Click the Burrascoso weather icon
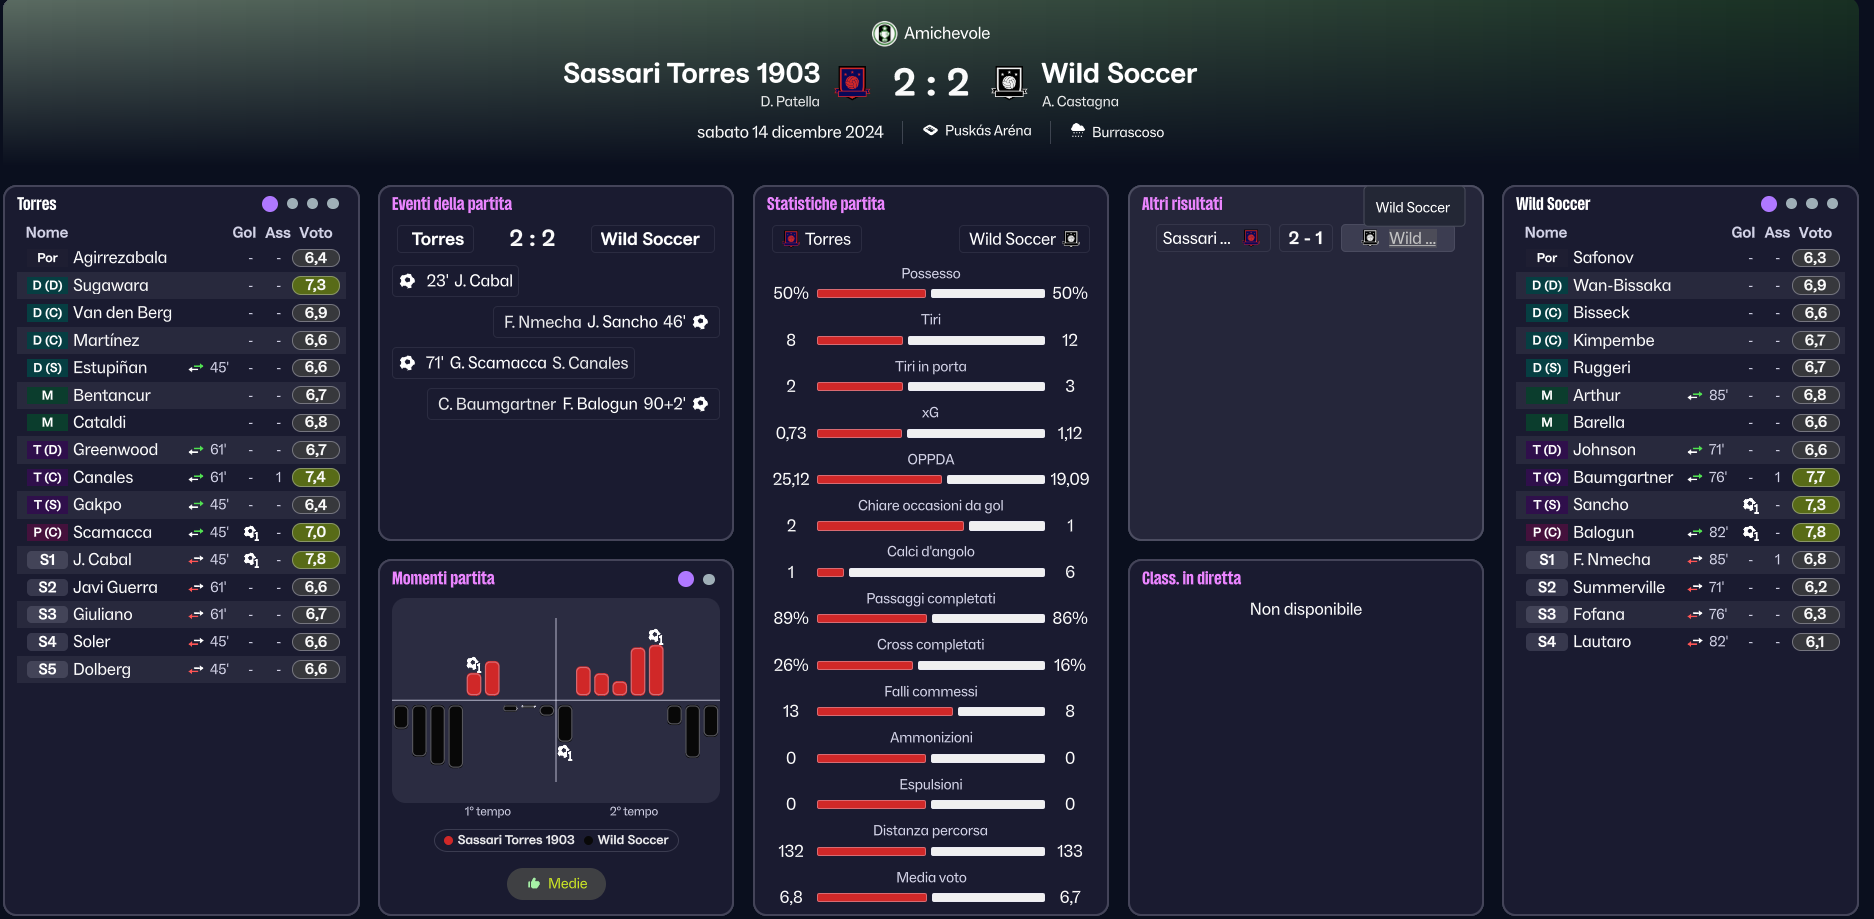 coord(1077,131)
